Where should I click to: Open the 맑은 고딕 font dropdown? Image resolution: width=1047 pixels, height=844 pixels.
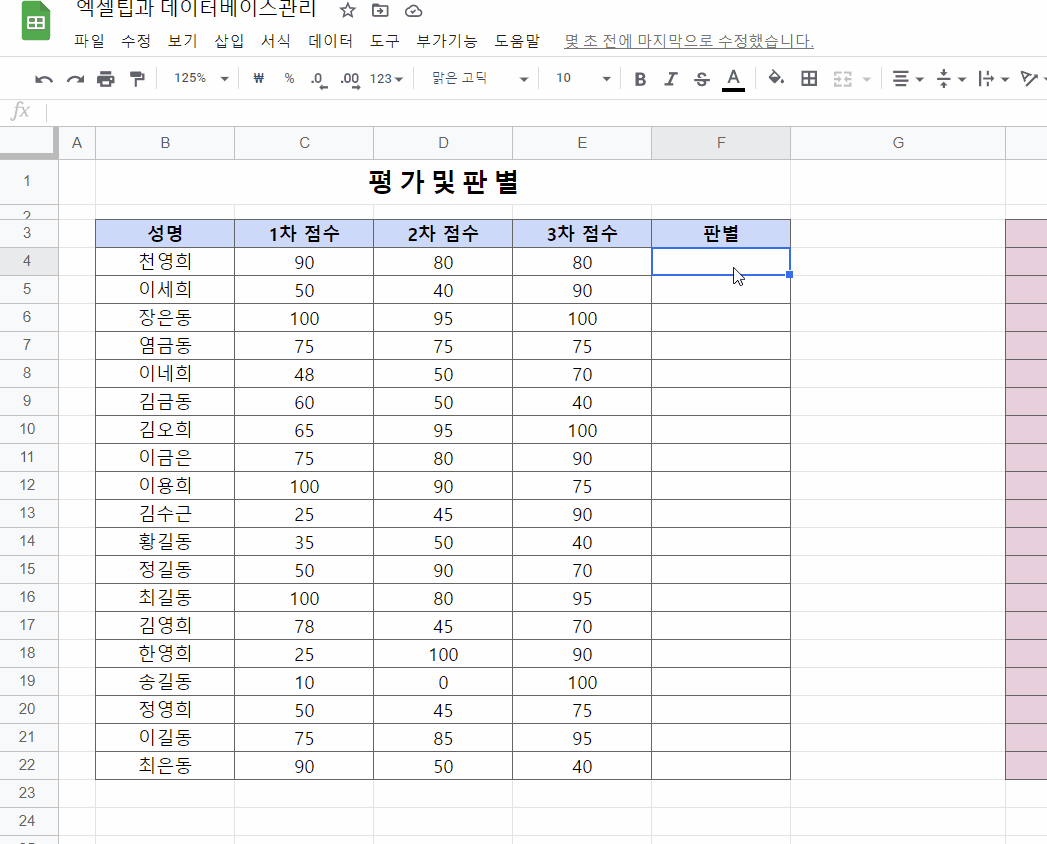coord(479,79)
